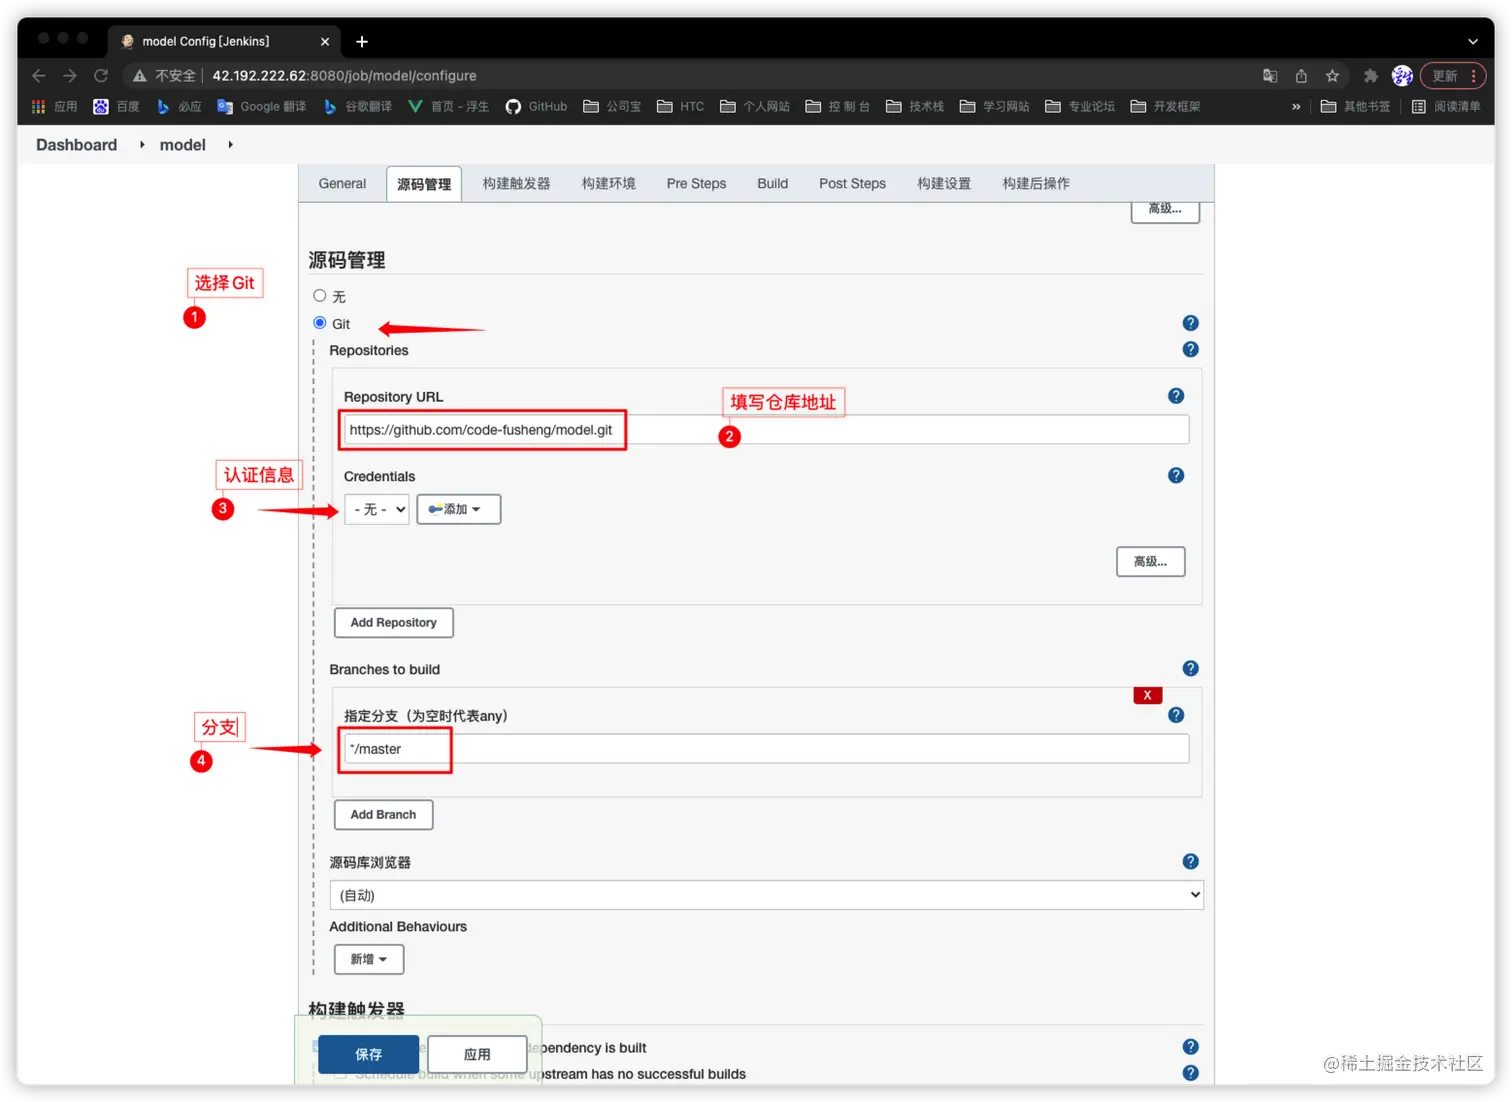The width and height of the screenshot is (1512, 1102).
Task: Reload the page with refresh icon
Action: click(101, 76)
